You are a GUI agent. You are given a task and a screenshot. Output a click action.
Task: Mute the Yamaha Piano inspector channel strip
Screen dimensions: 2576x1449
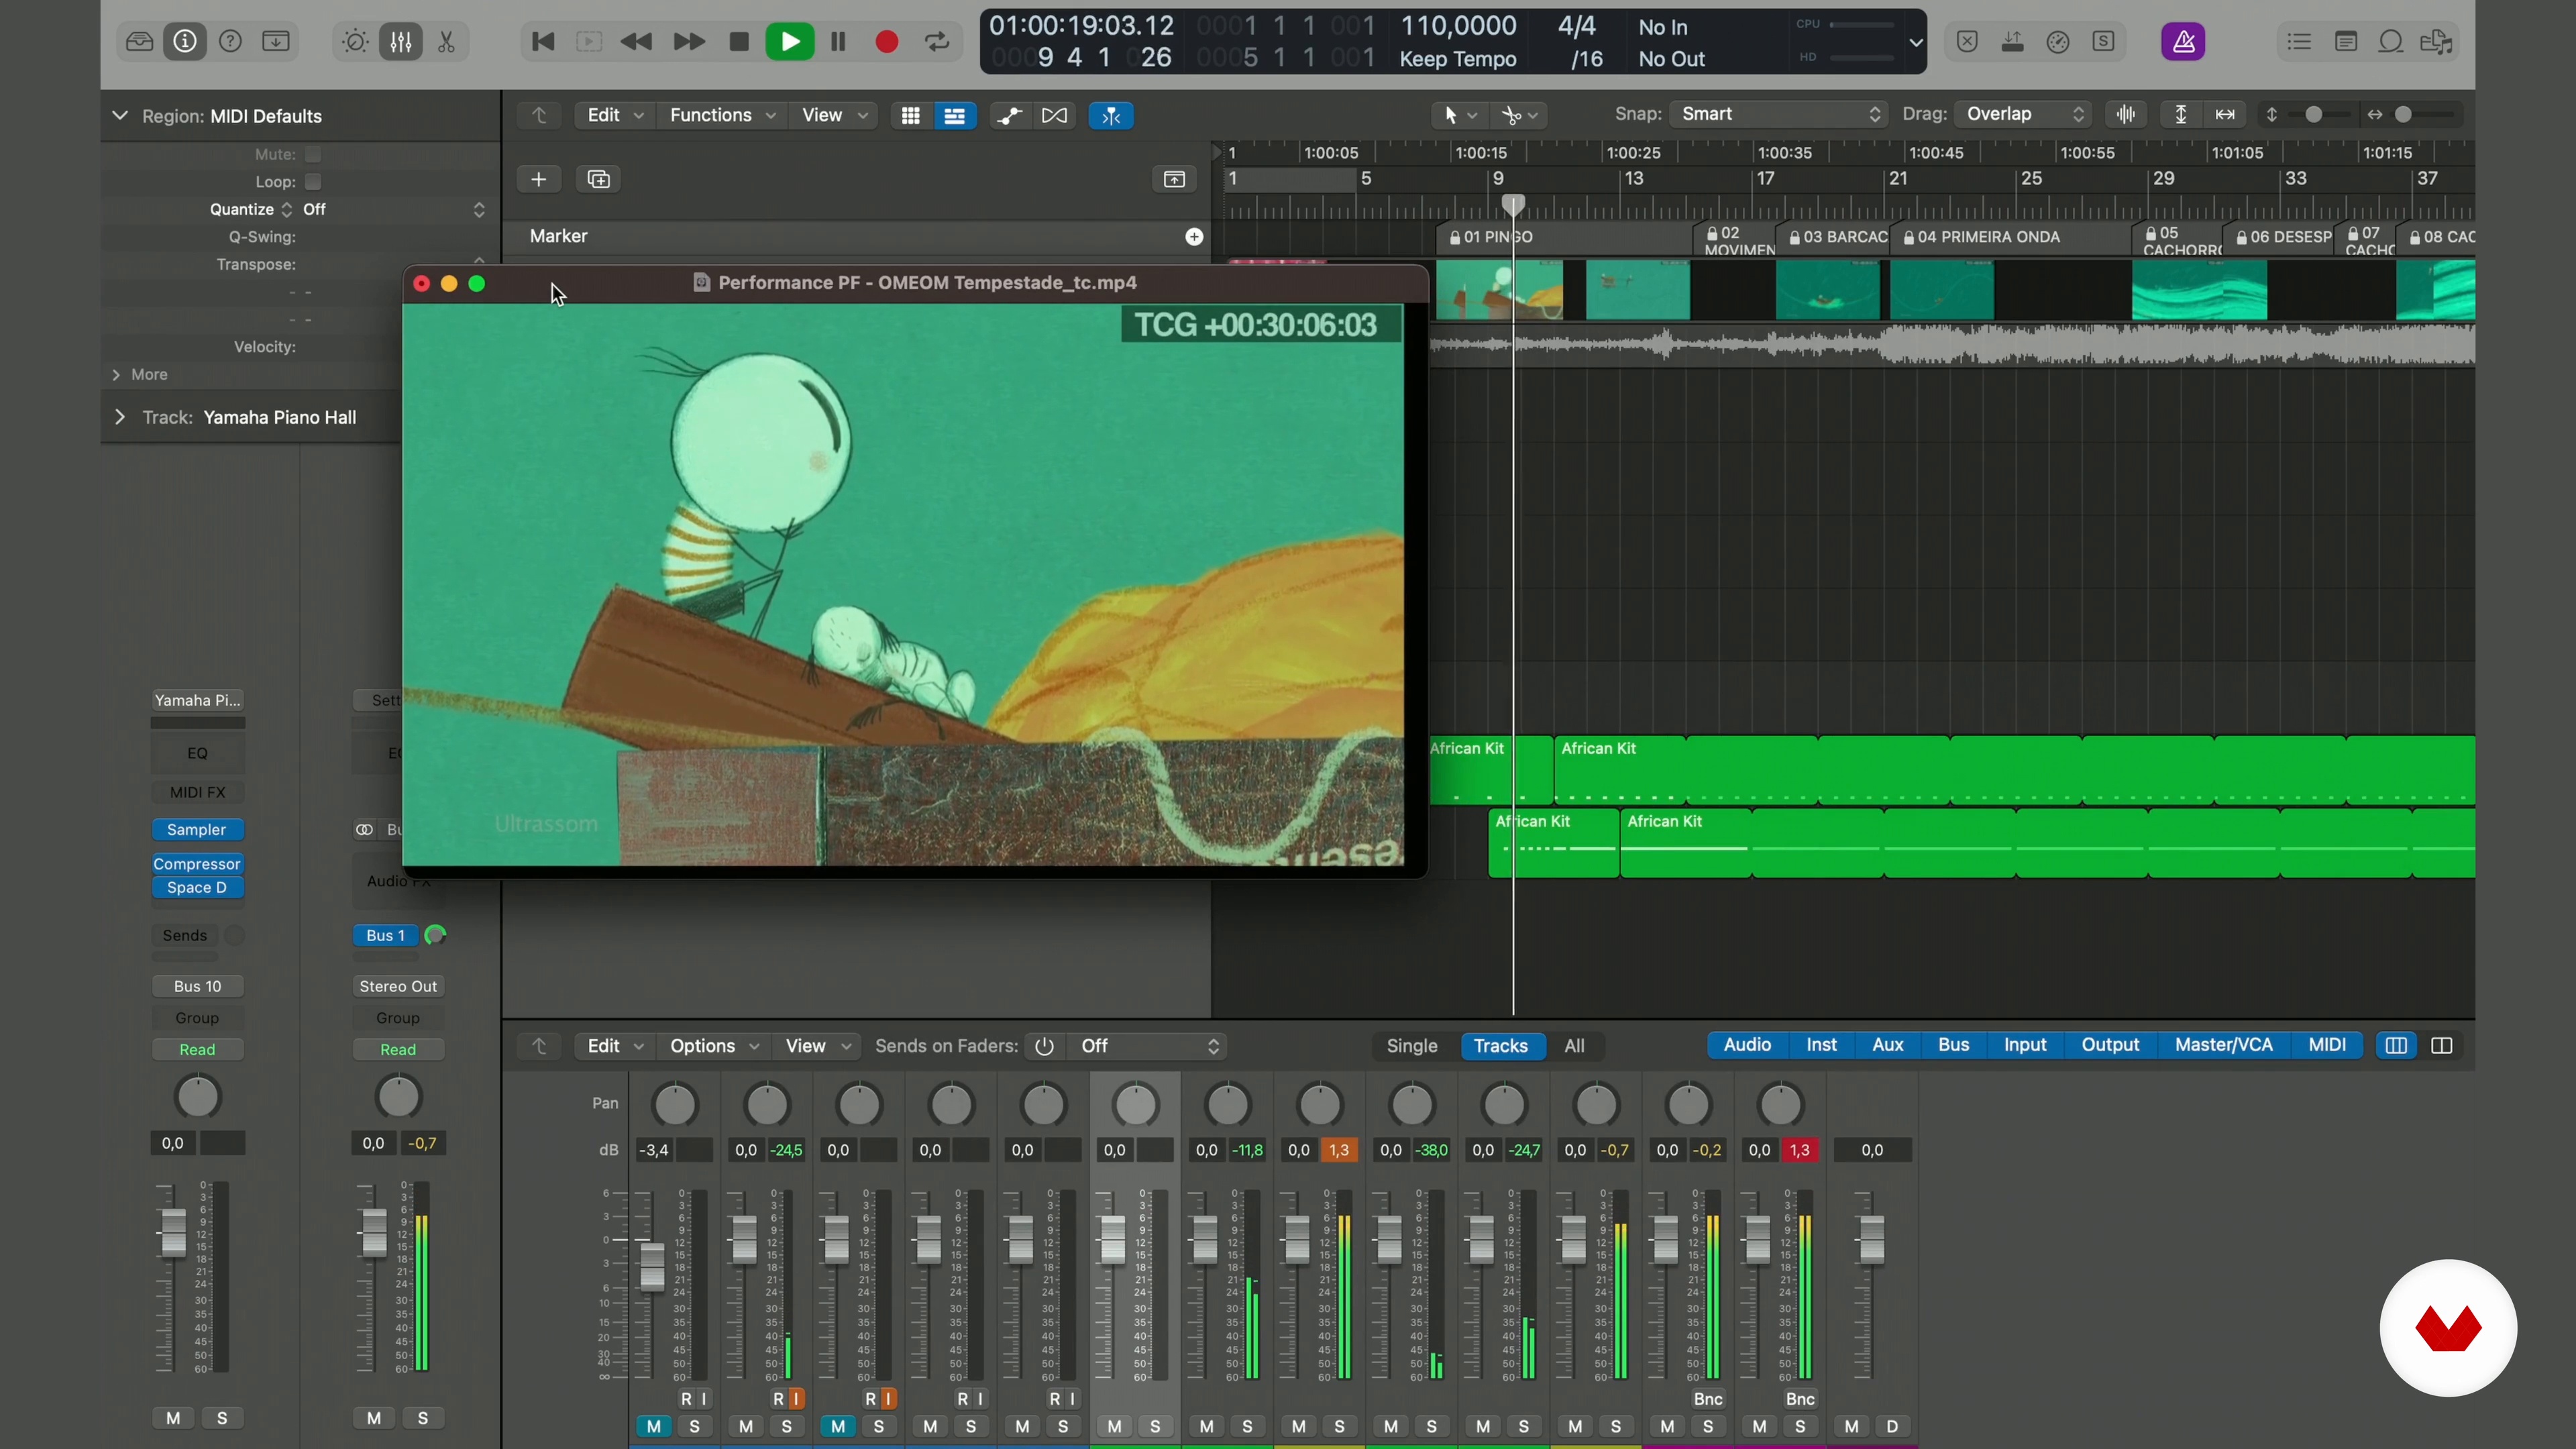click(x=173, y=1418)
